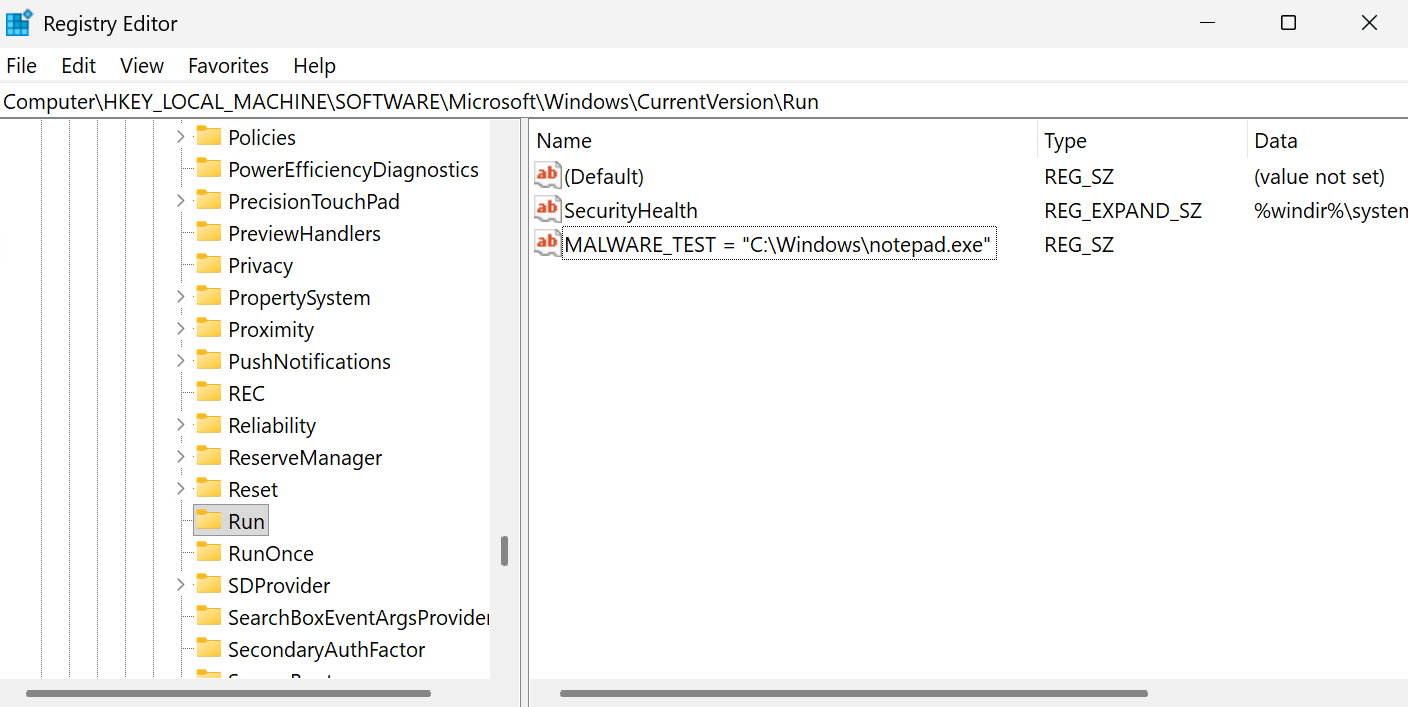Click the tree pane horizontal scrollbar thumb
1408x707 pixels.
point(228,693)
